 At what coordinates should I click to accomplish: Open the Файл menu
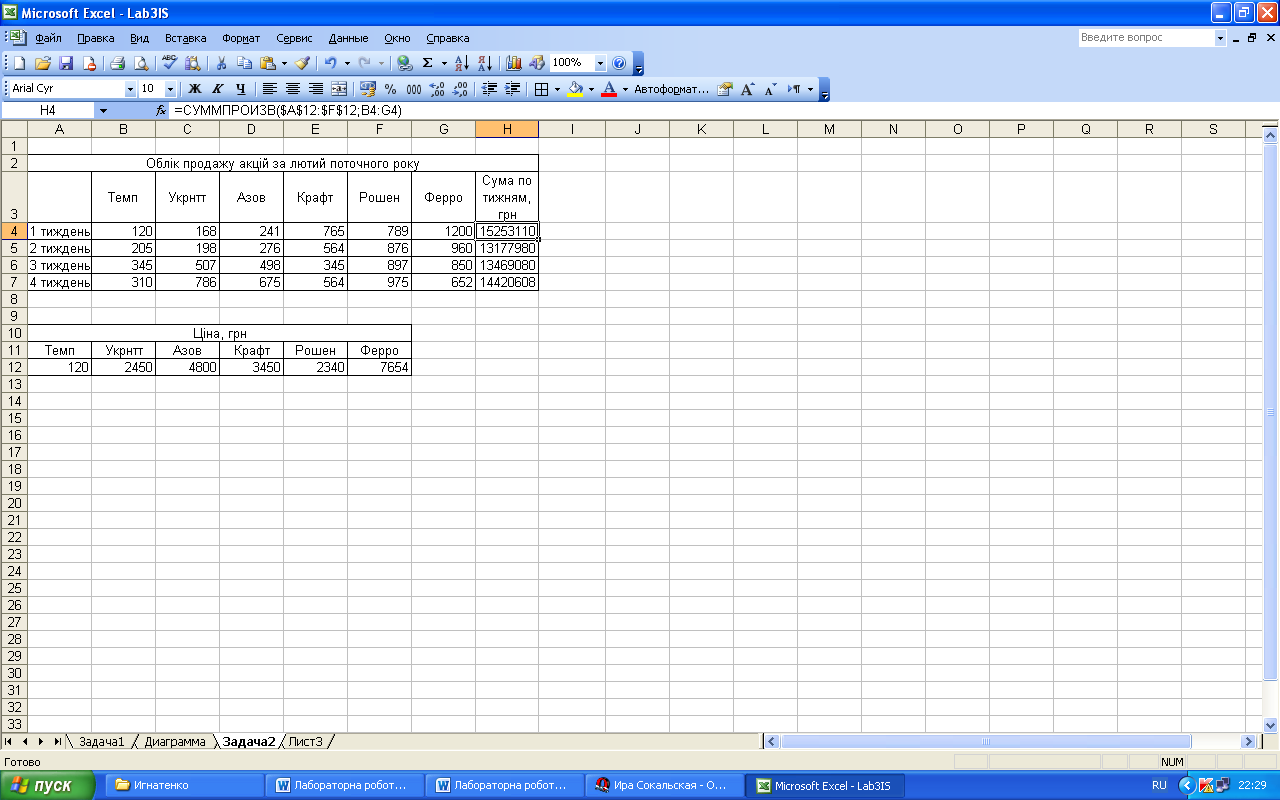48,38
